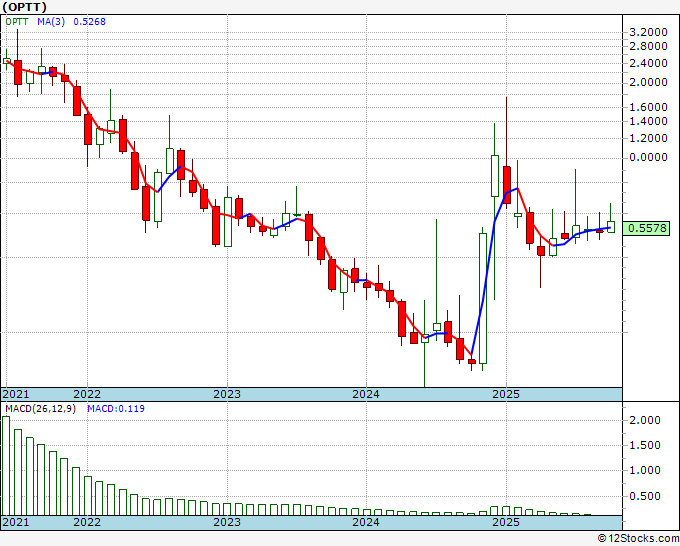Image resolution: width=680 pixels, height=546 pixels.
Task: Click the MACD(26,12,9) indicator label
Action: 41,408
